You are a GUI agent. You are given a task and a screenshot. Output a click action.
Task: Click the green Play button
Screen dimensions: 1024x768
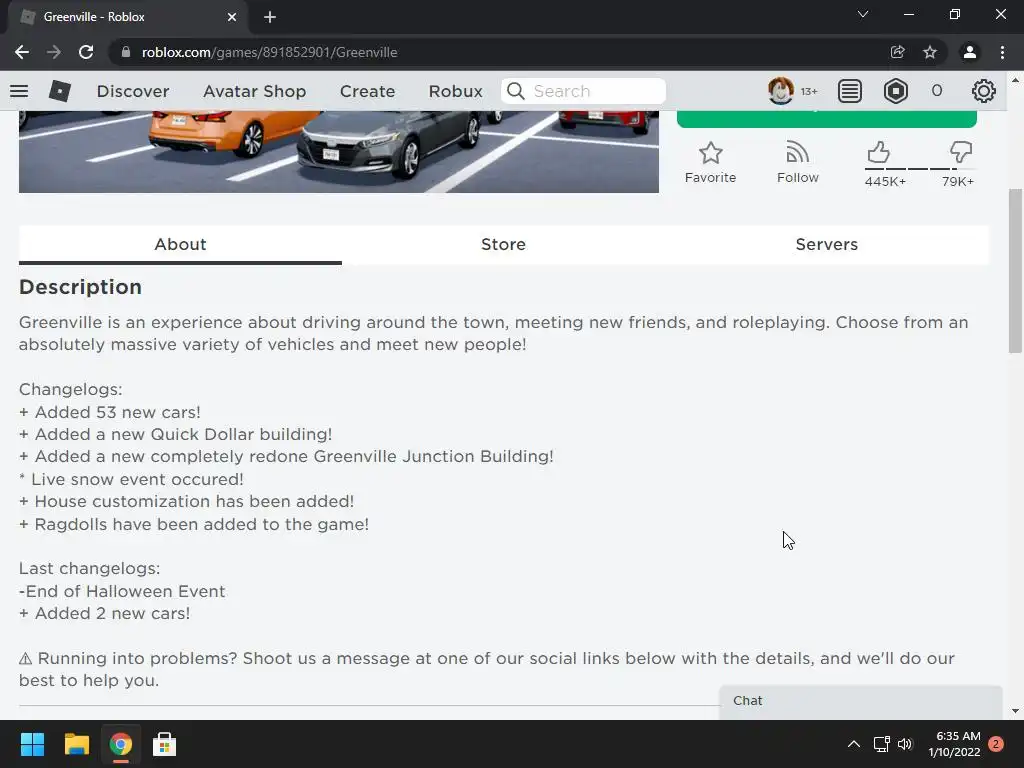pyautogui.click(x=827, y=119)
